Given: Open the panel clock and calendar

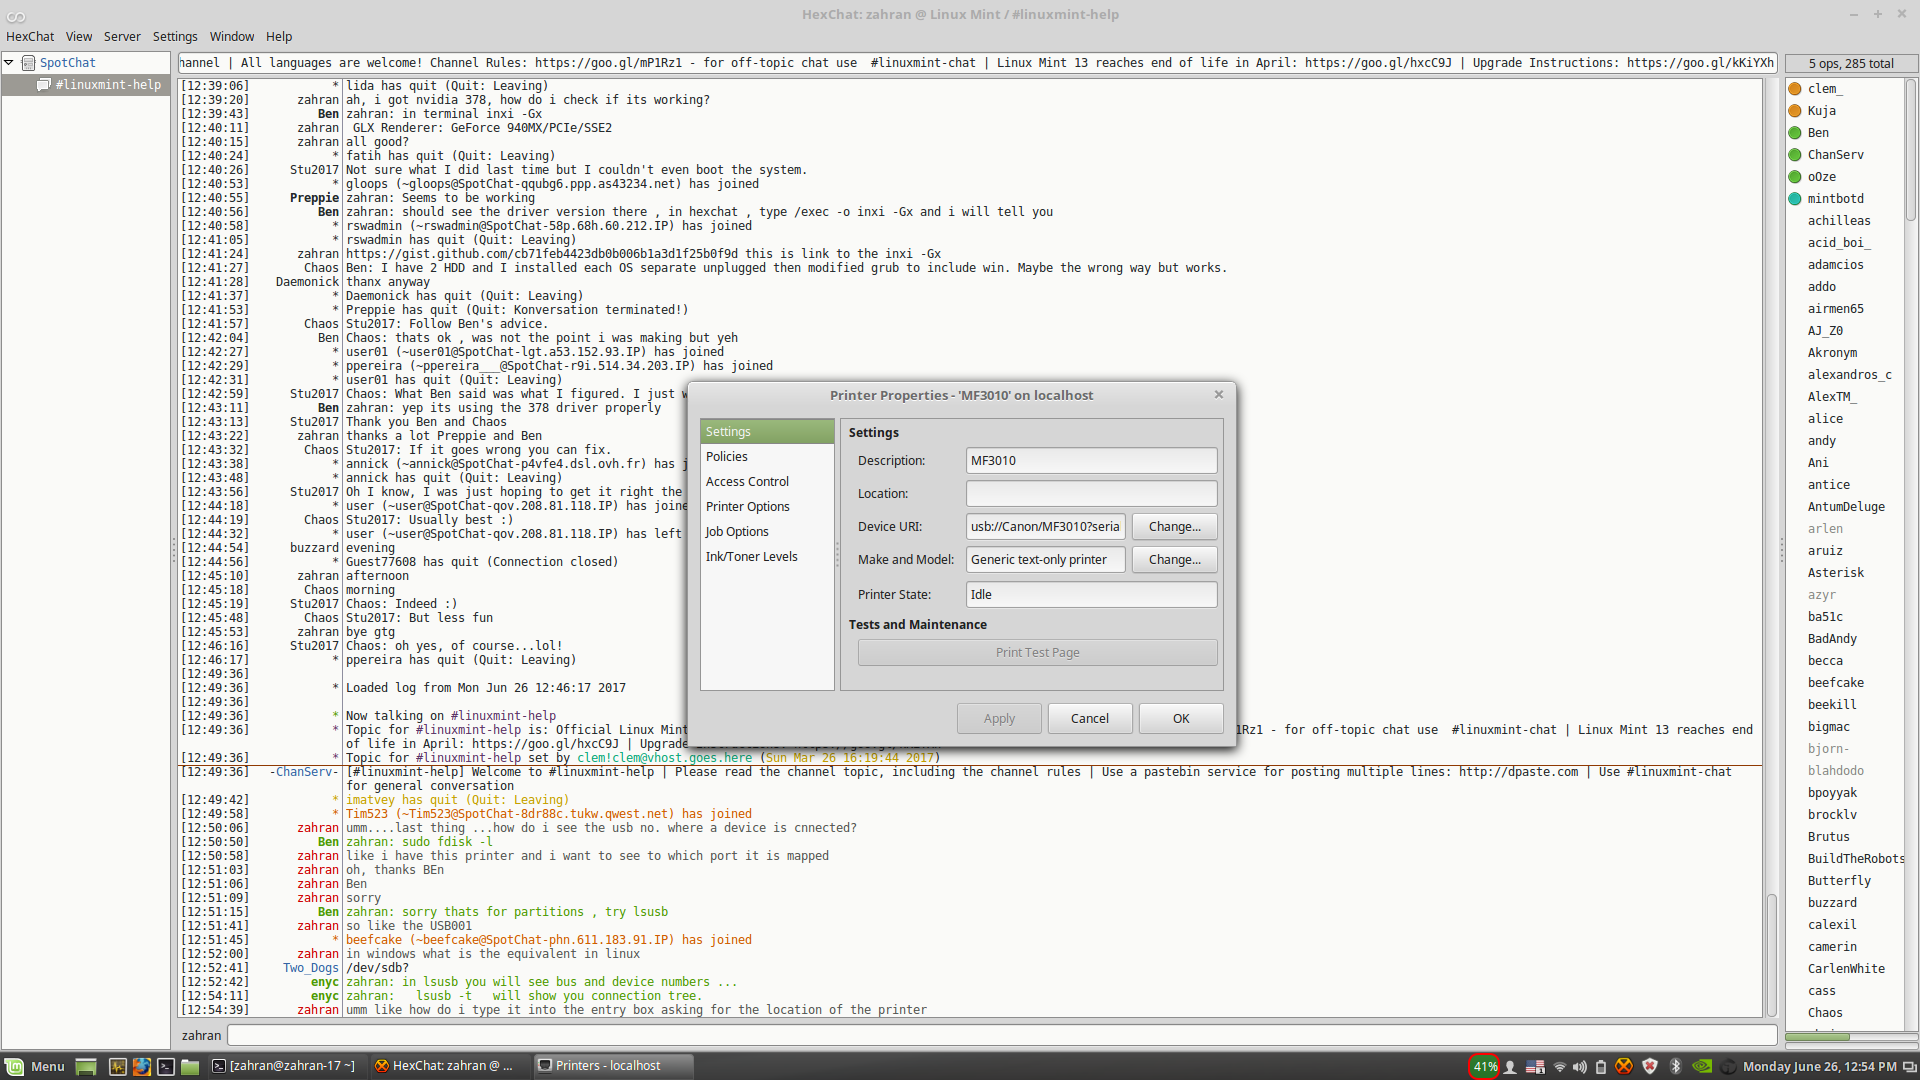Looking at the screenshot, I should pyautogui.click(x=1820, y=1067).
